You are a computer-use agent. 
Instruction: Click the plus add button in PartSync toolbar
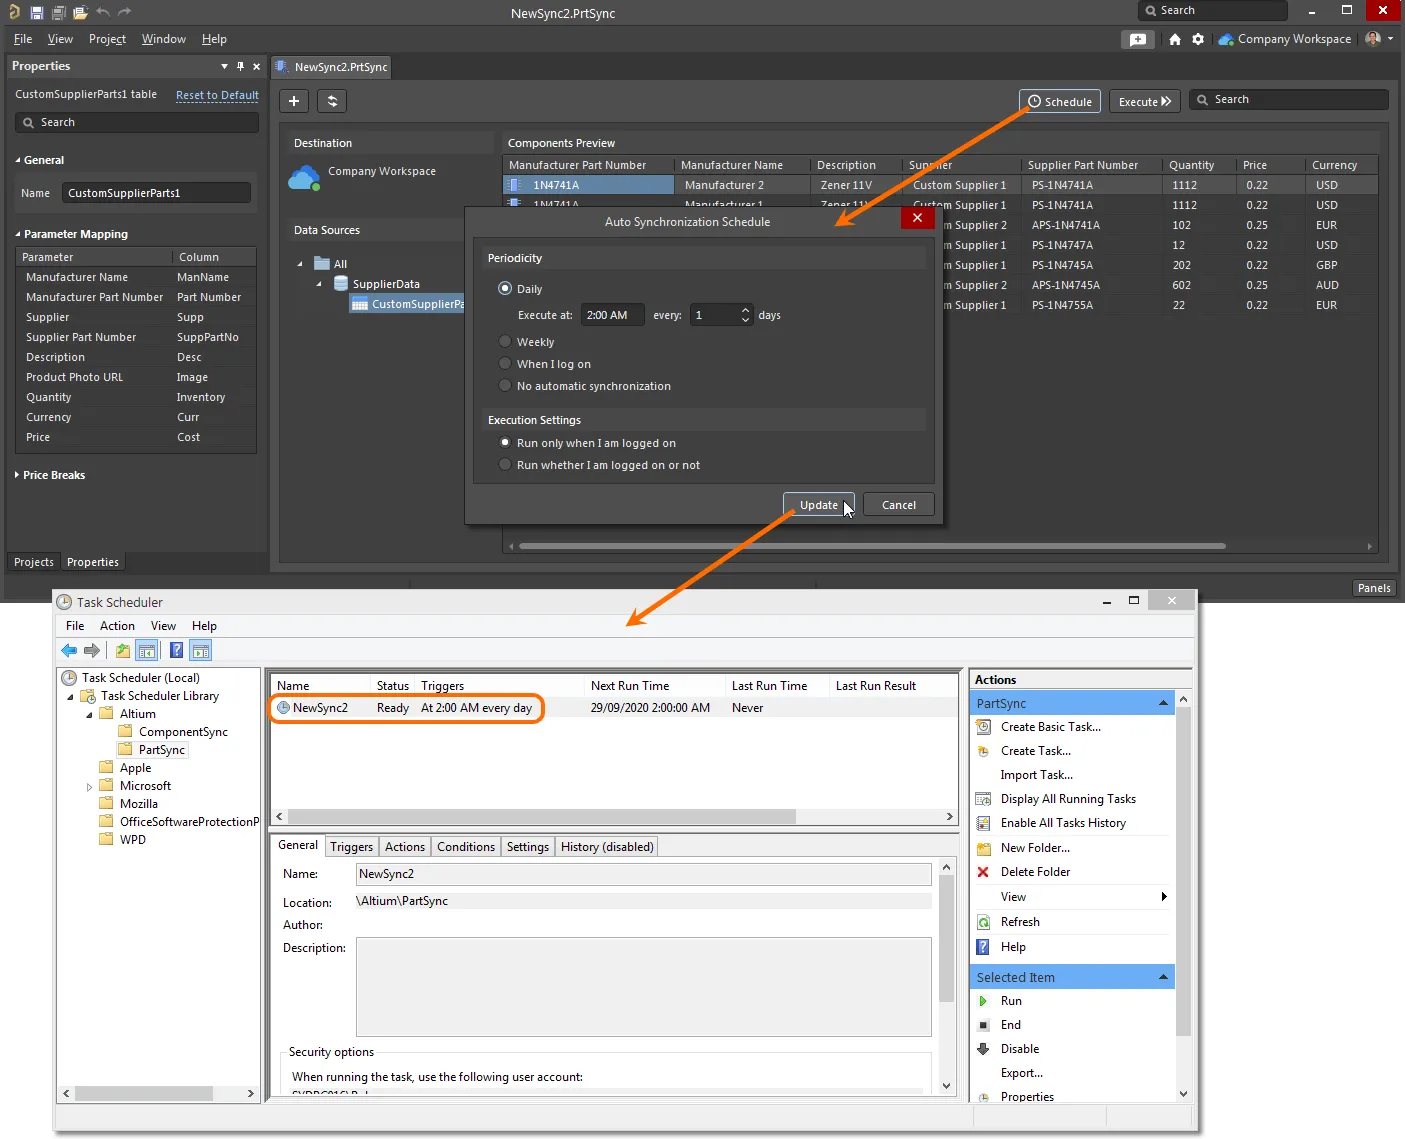tap(294, 101)
